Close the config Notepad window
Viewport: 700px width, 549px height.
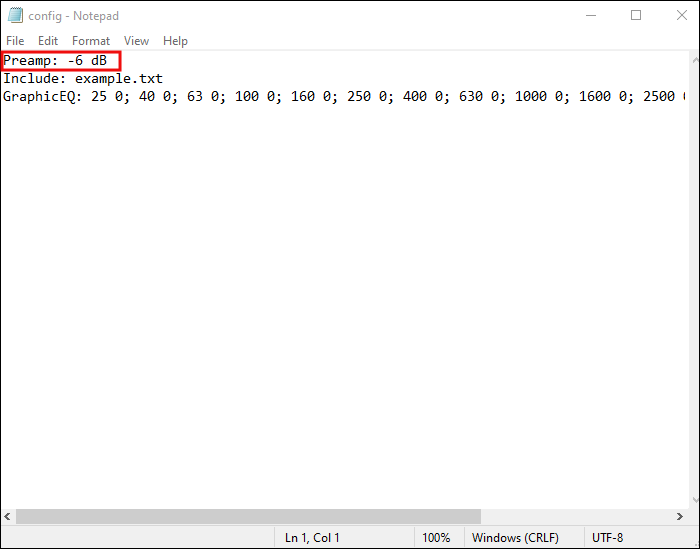tap(681, 16)
